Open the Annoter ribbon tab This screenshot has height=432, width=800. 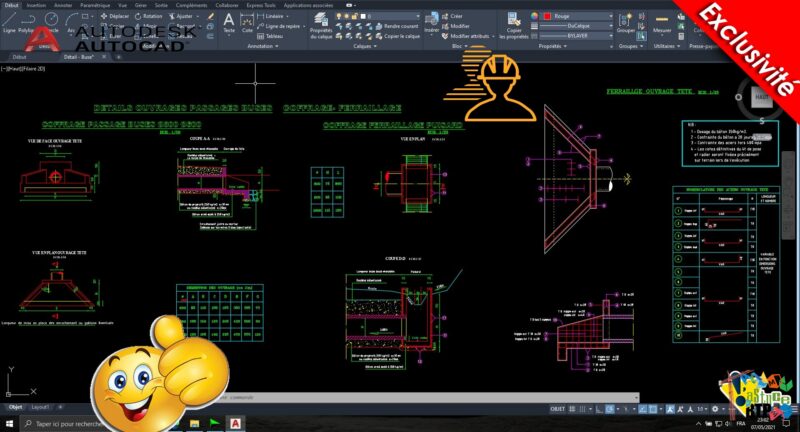[x=63, y=5]
